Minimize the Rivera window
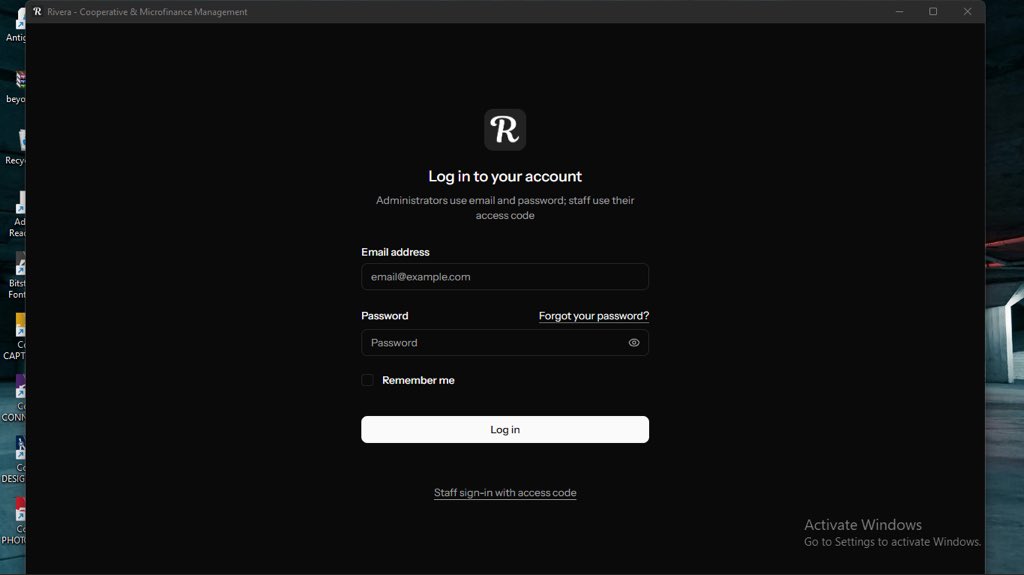Screen dimensions: 1024x575 tap(899, 12)
